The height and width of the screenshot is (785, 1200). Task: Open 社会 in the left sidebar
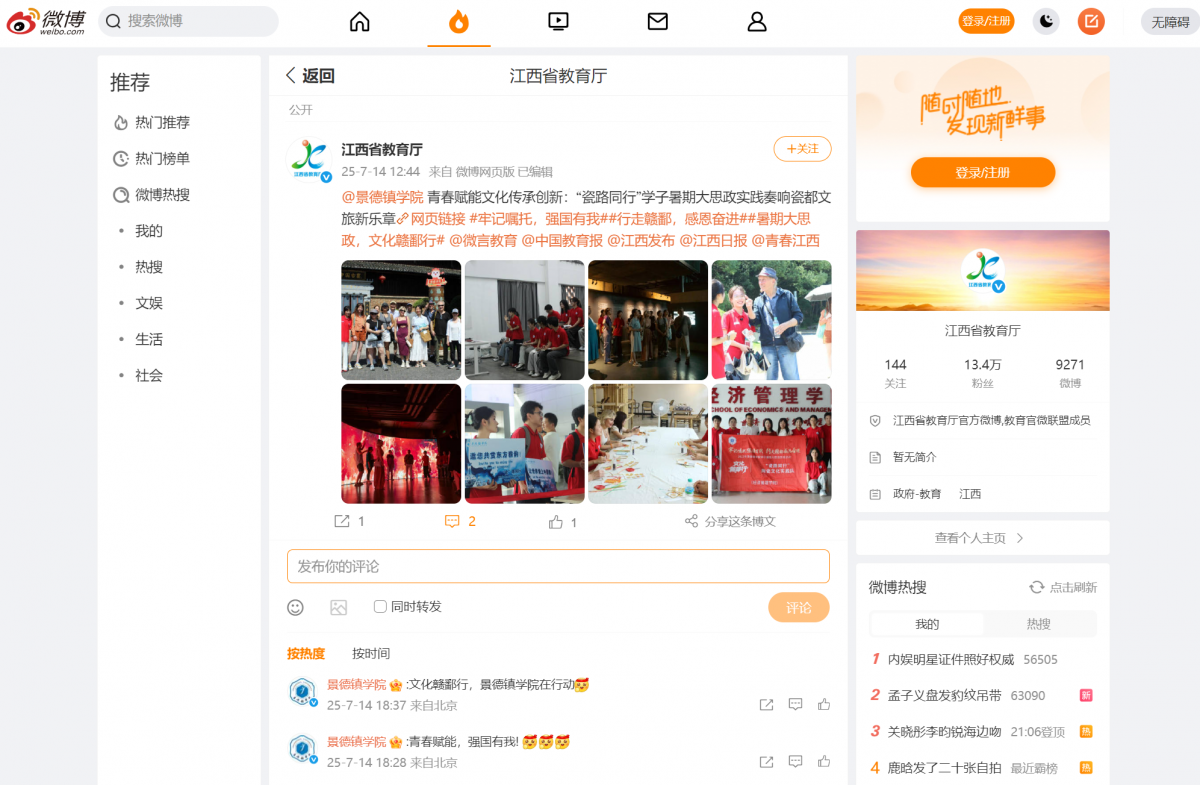pos(149,375)
